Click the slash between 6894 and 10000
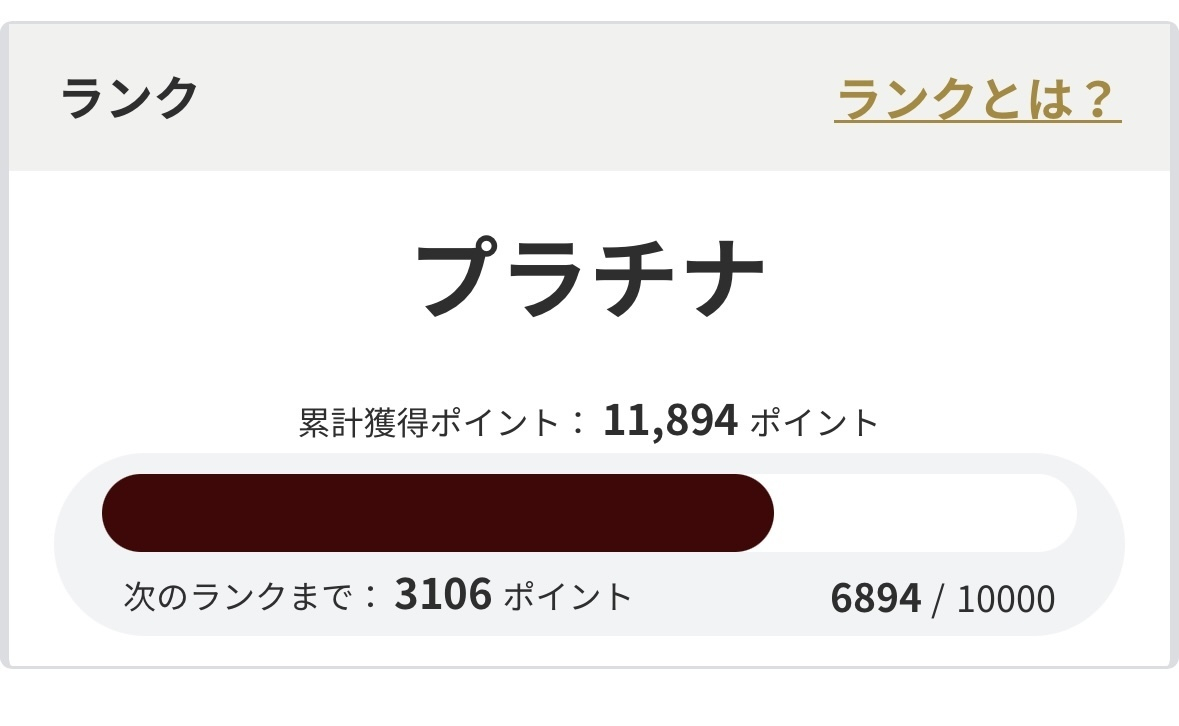The image size is (1179, 726). [x=938, y=599]
